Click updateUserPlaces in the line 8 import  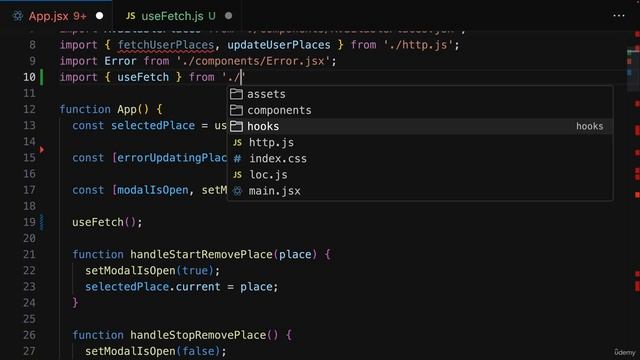[279, 45]
